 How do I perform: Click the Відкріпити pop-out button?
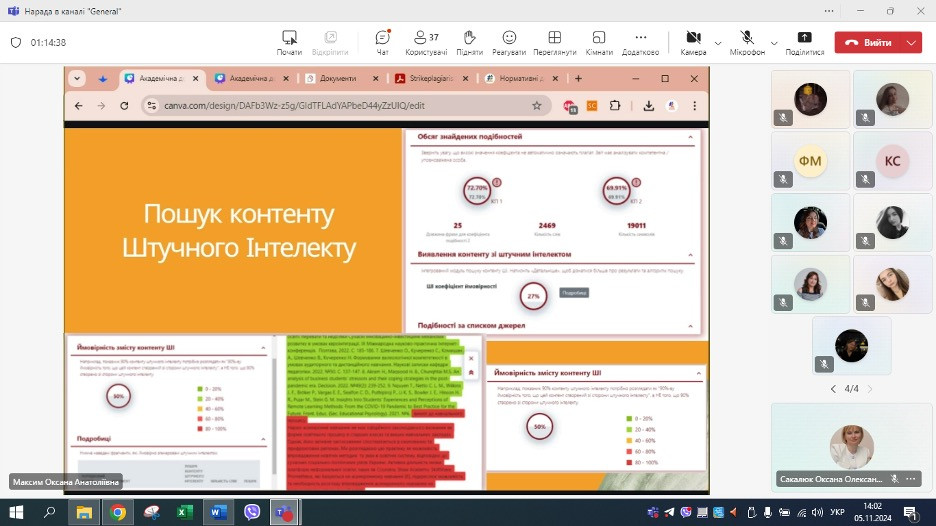pos(330,43)
